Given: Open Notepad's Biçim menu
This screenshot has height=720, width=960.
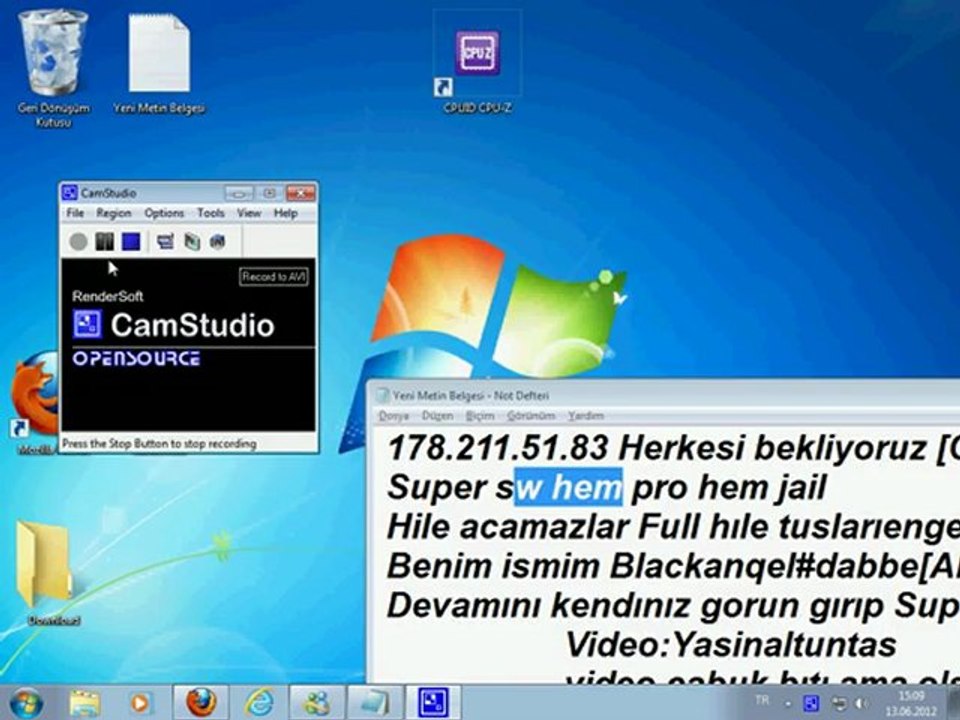Looking at the screenshot, I should click(479, 416).
